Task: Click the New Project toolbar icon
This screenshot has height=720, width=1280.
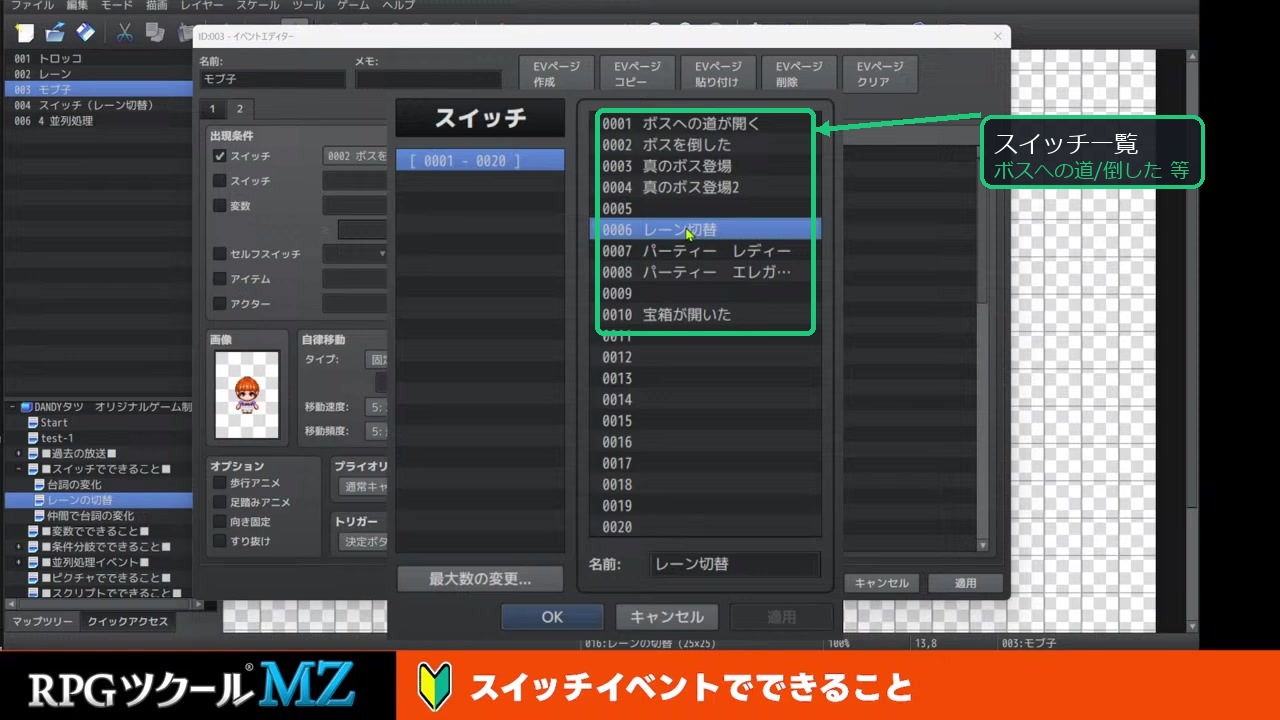Action: point(25,32)
